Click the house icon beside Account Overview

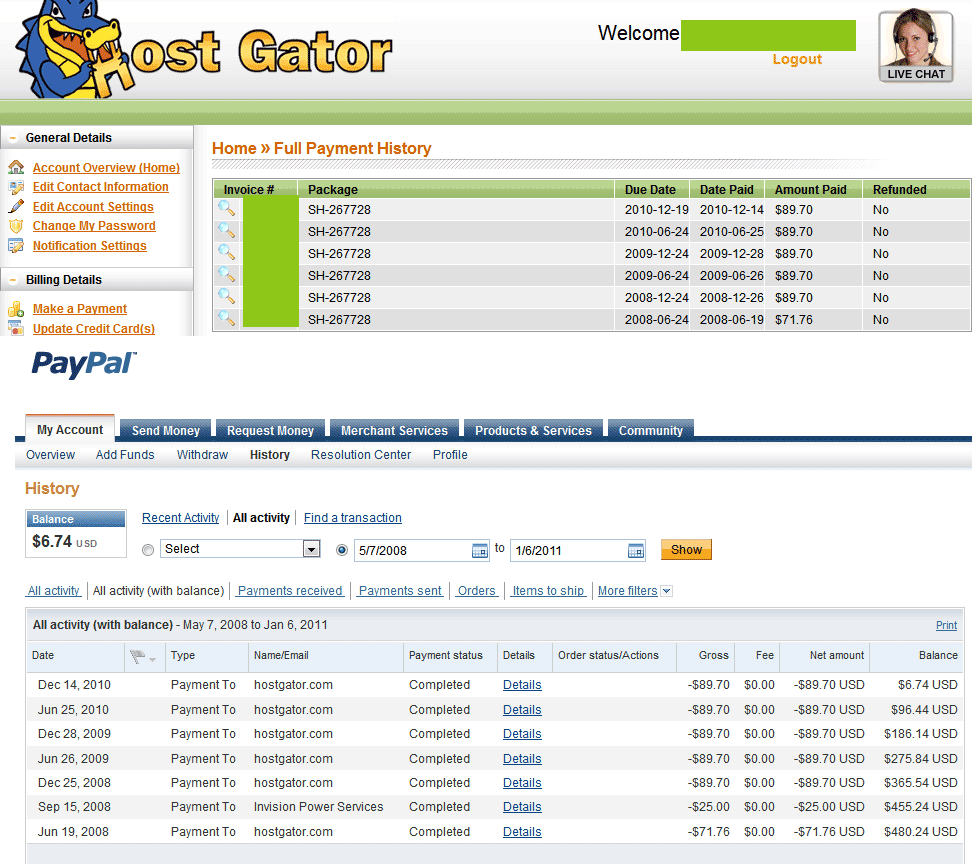(16, 167)
